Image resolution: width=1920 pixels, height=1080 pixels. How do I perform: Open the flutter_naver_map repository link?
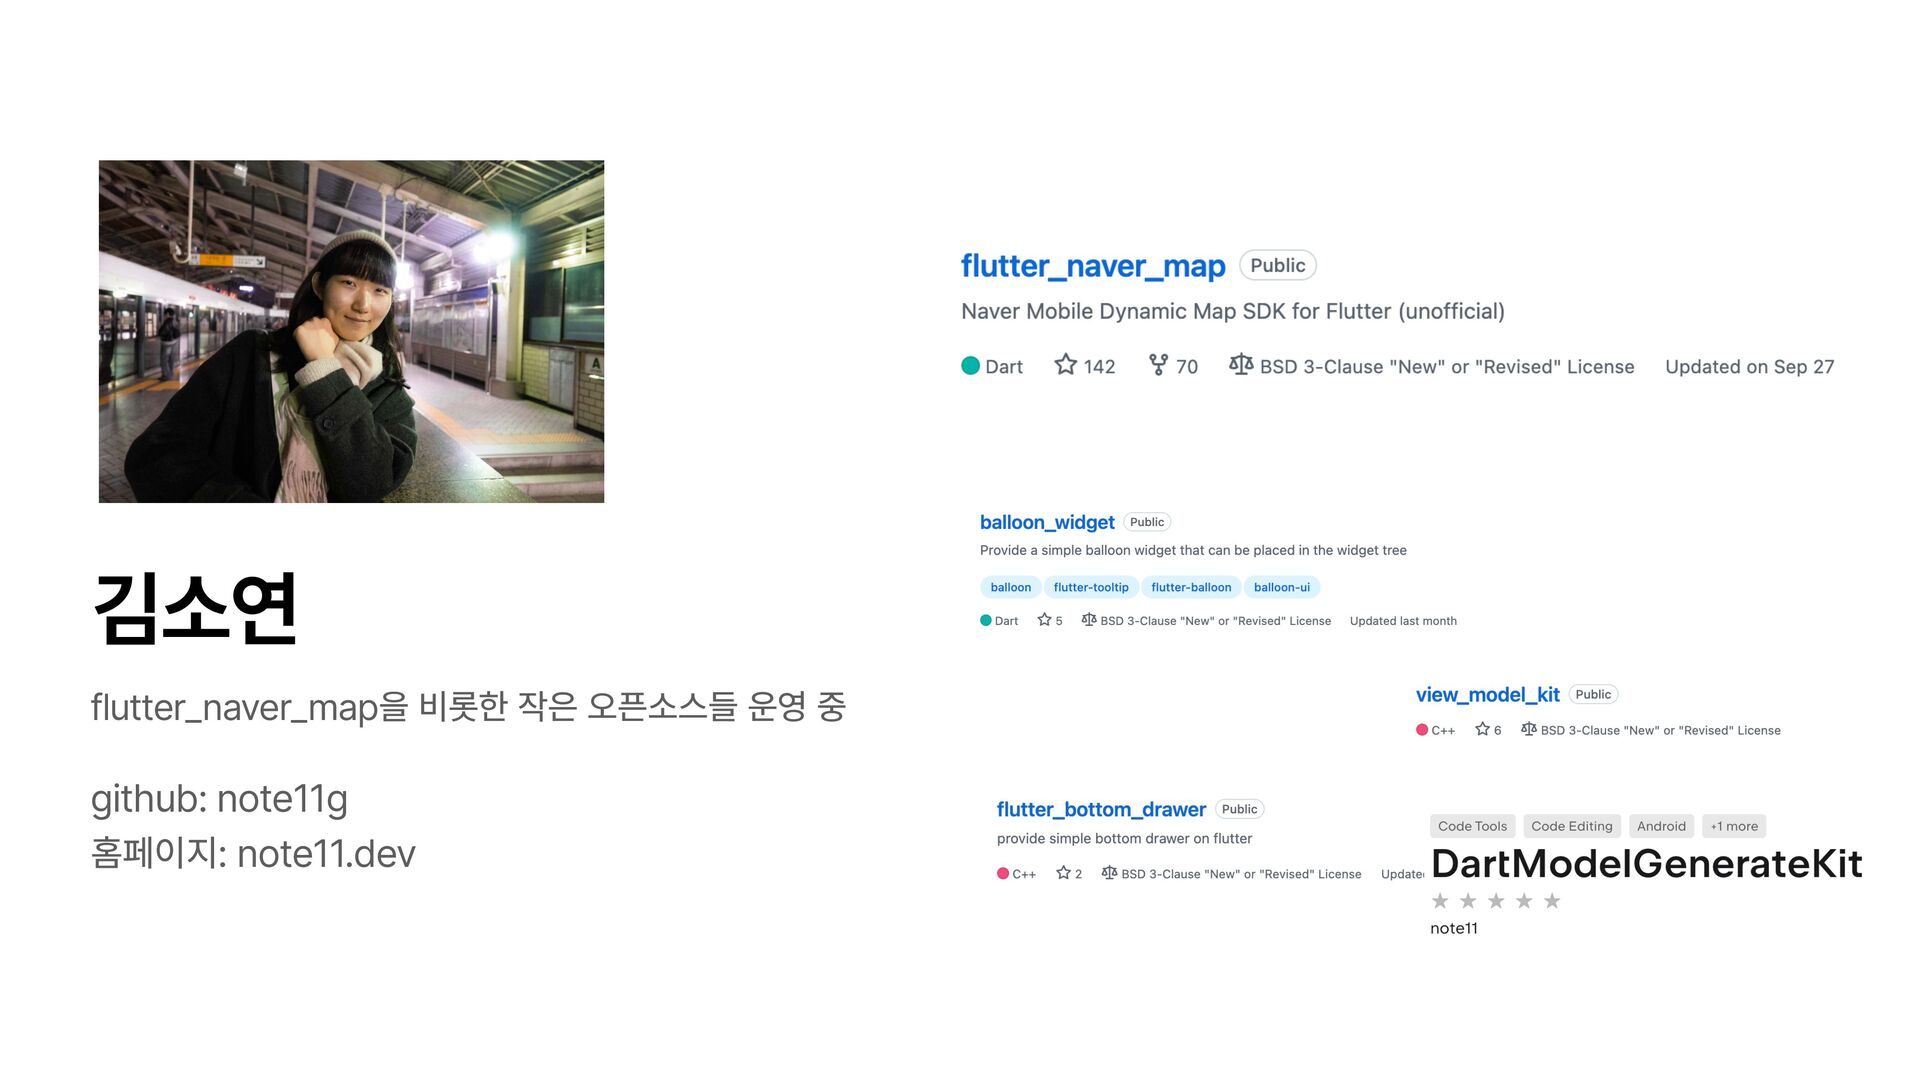1093,266
